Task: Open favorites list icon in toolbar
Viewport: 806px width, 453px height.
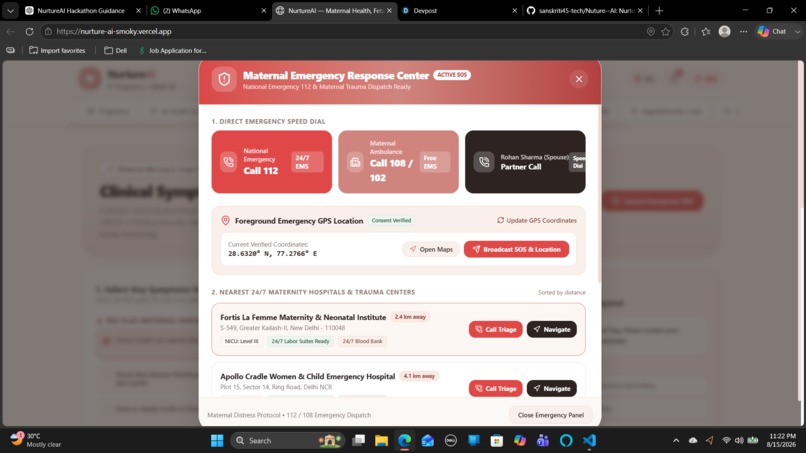Action: (706, 31)
